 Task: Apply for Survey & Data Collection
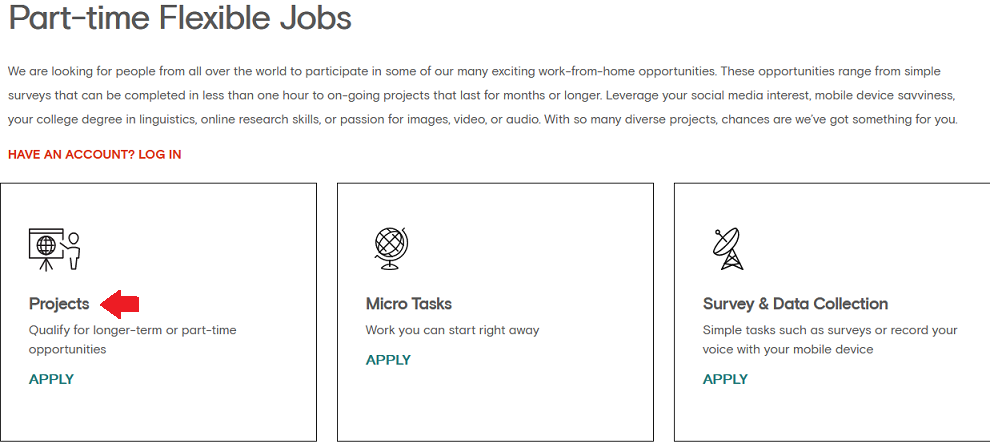725,379
